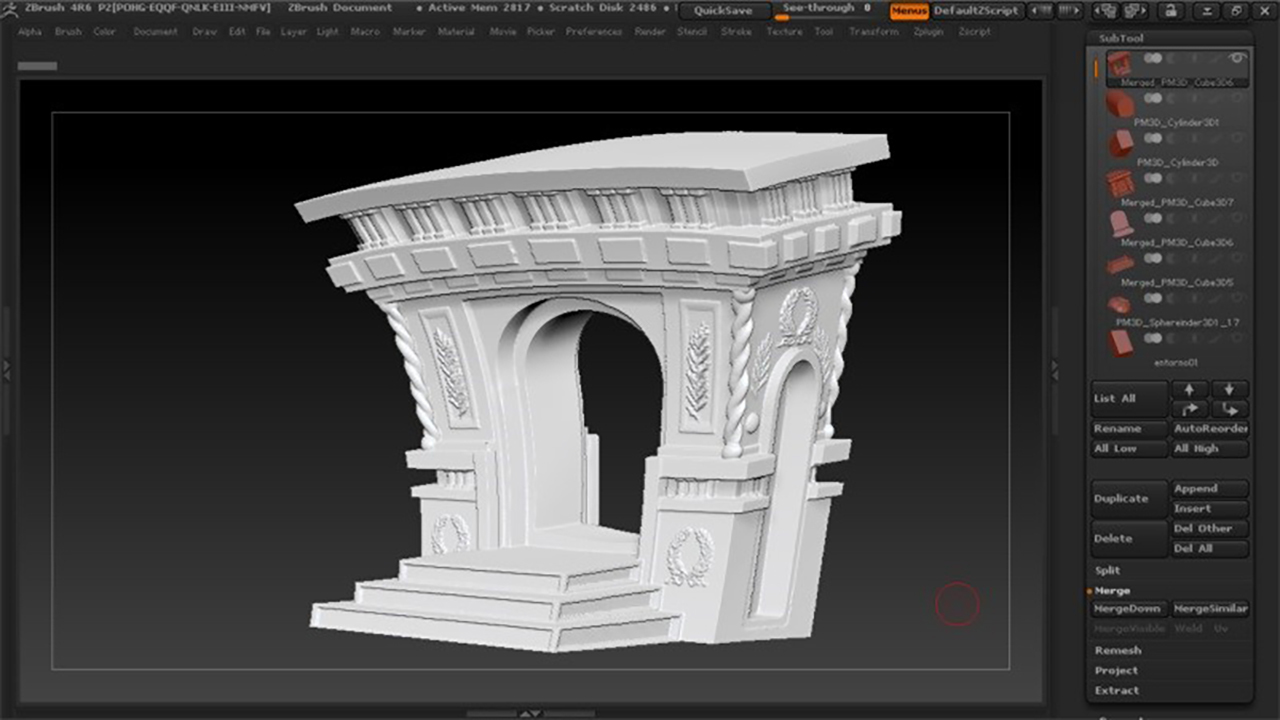Toggle visibility eye of Merged_PM3D_Cube3D6 top subtool
This screenshot has width=1280, height=720.
[x=1237, y=59]
